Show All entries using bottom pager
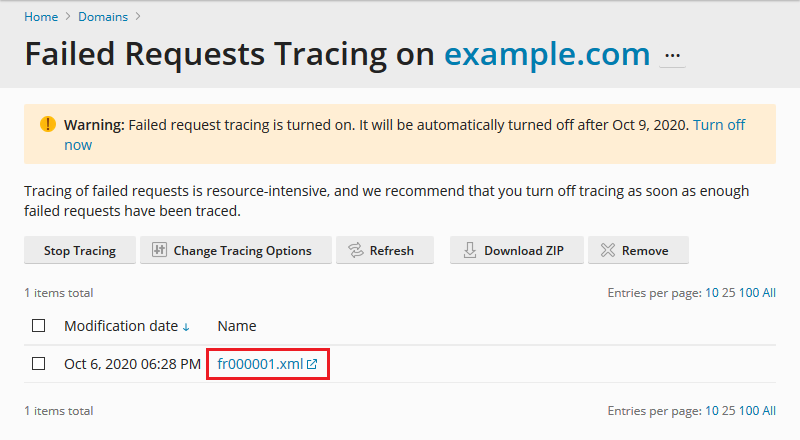 (769, 411)
